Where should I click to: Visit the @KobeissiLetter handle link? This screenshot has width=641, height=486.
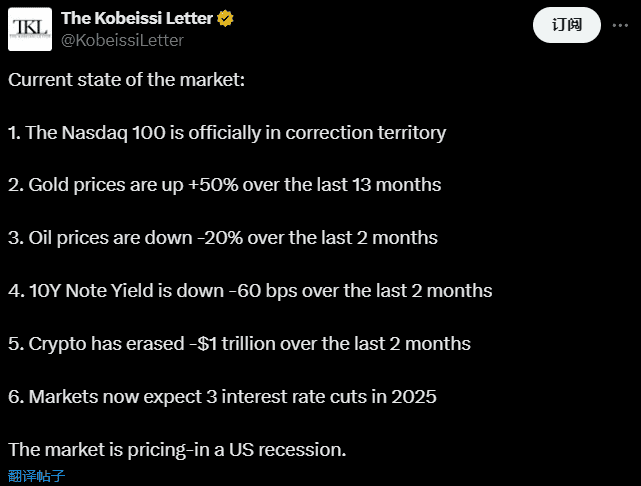tap(122, 40)
